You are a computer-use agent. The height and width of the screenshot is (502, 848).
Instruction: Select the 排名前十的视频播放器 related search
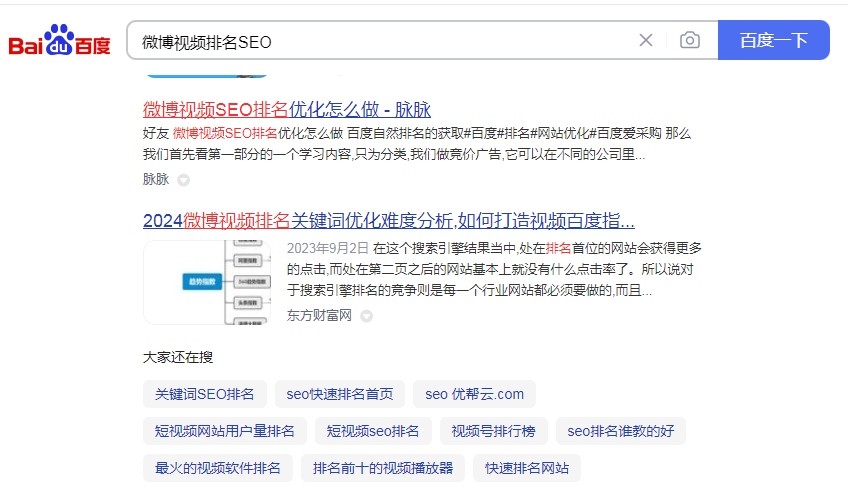point(383,468)
